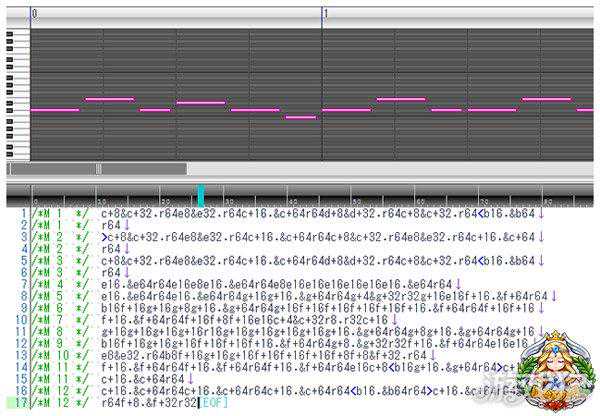
Task: Place cursor in the line 10 MML code
Action: pyautogui.click(x=250, y=319)
